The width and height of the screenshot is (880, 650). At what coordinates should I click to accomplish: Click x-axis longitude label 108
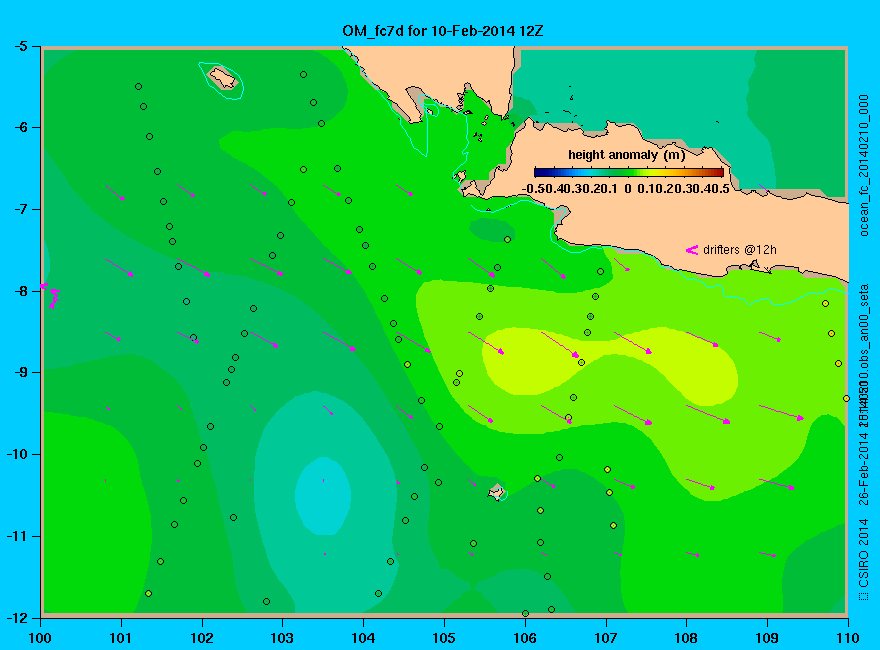[x=686, y=638]
